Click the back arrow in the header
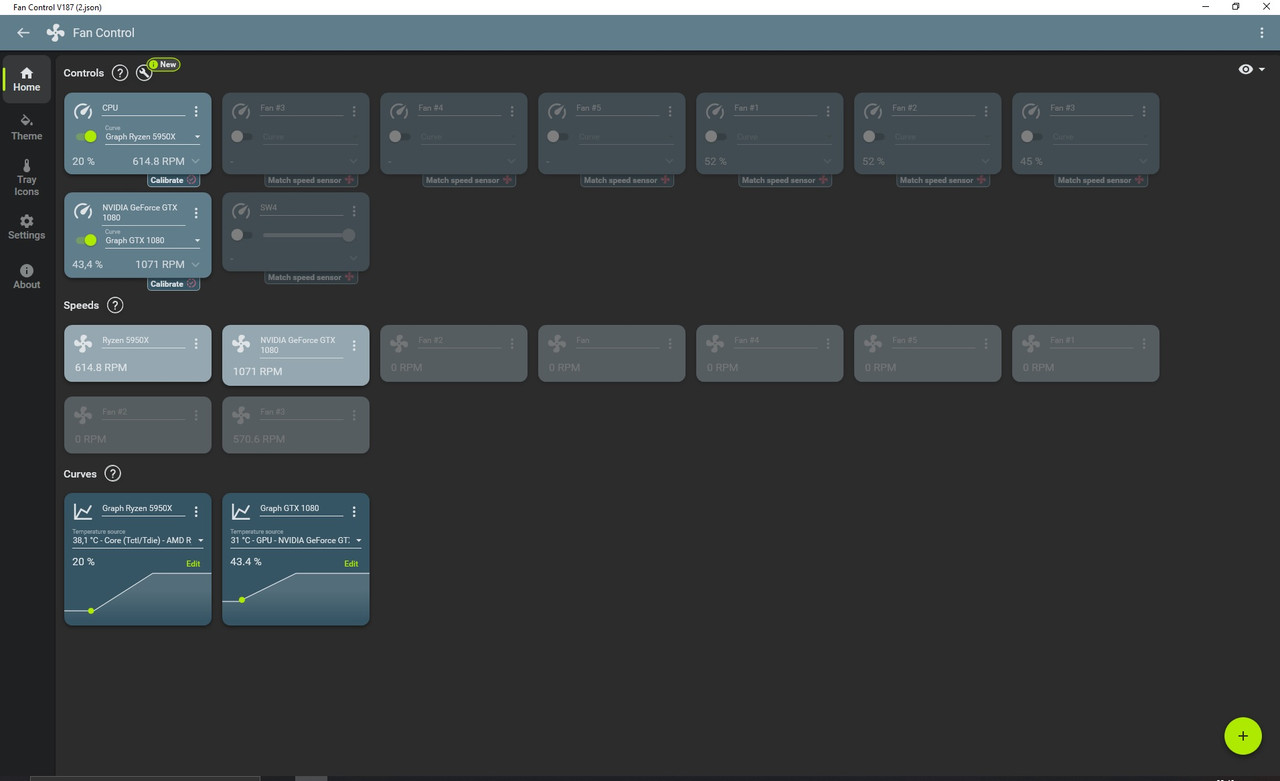The height and width of the screenshot is (781, 1280). click(23, 32)
